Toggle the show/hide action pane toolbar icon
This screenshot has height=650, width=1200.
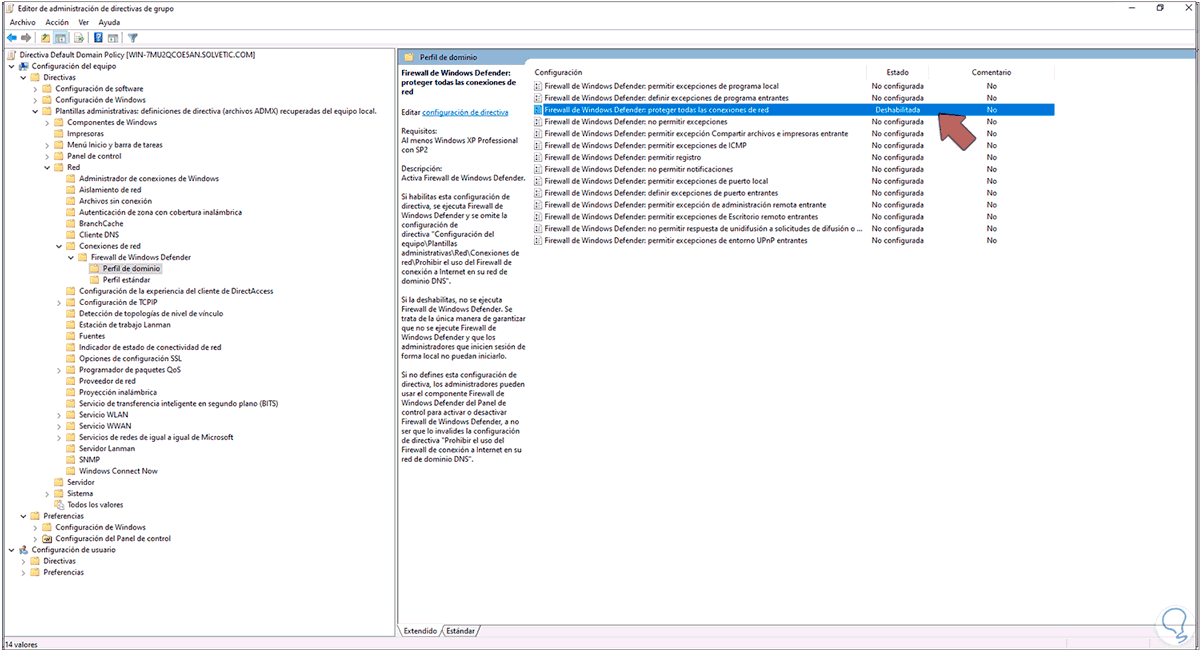click(114, 38)
